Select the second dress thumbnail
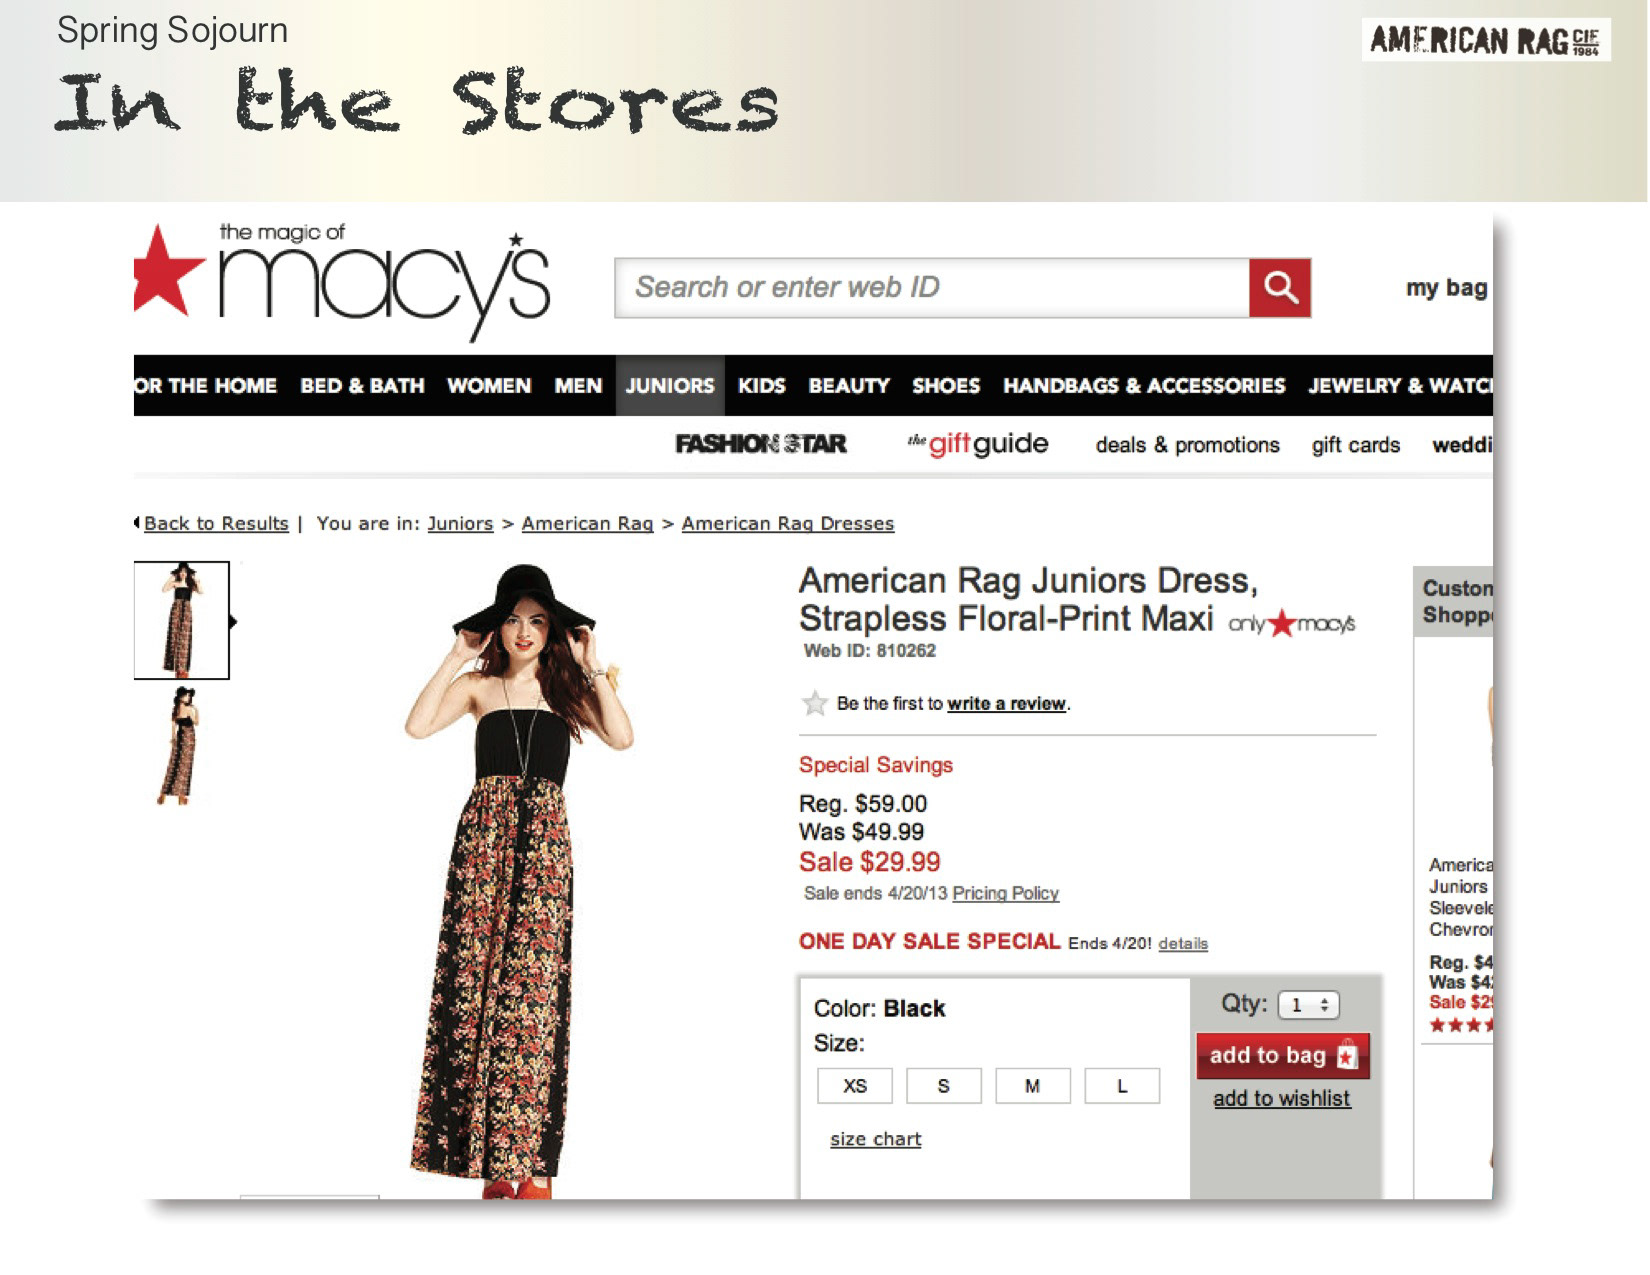The width and height of the screenshot is (1650, 1275). pos(180,746)
